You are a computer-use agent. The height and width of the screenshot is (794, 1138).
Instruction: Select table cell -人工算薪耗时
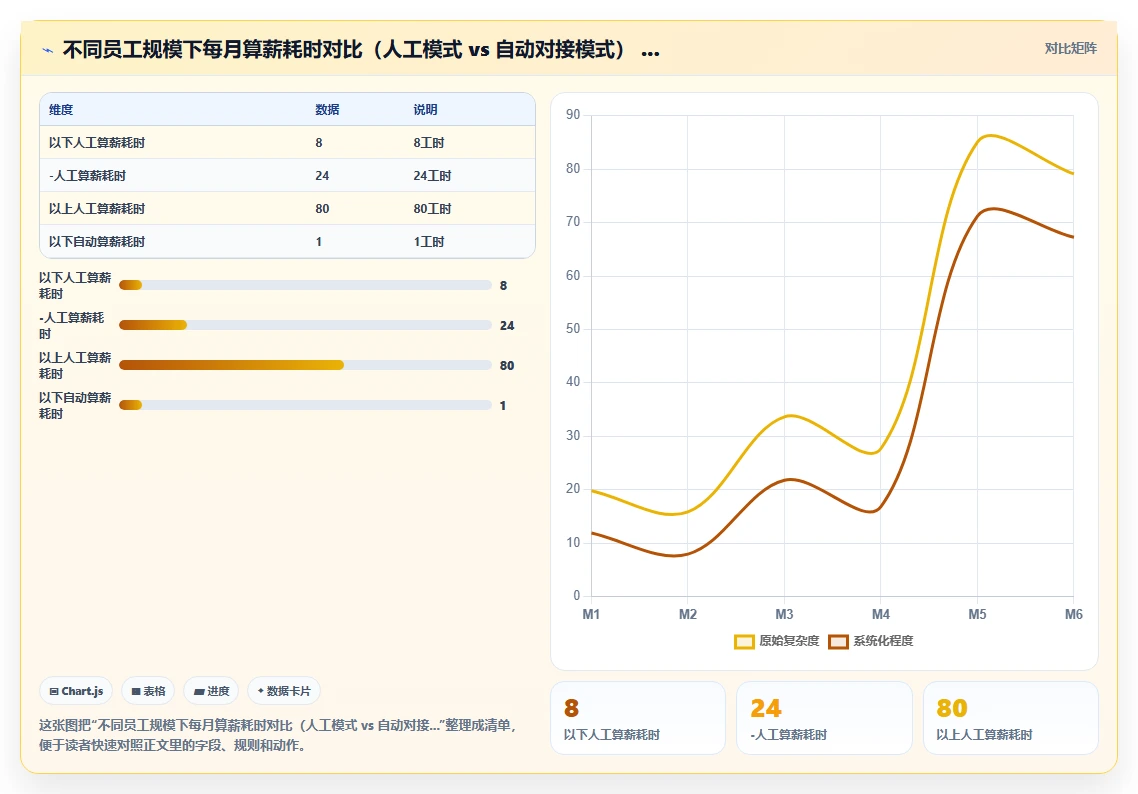click(87, 176)
